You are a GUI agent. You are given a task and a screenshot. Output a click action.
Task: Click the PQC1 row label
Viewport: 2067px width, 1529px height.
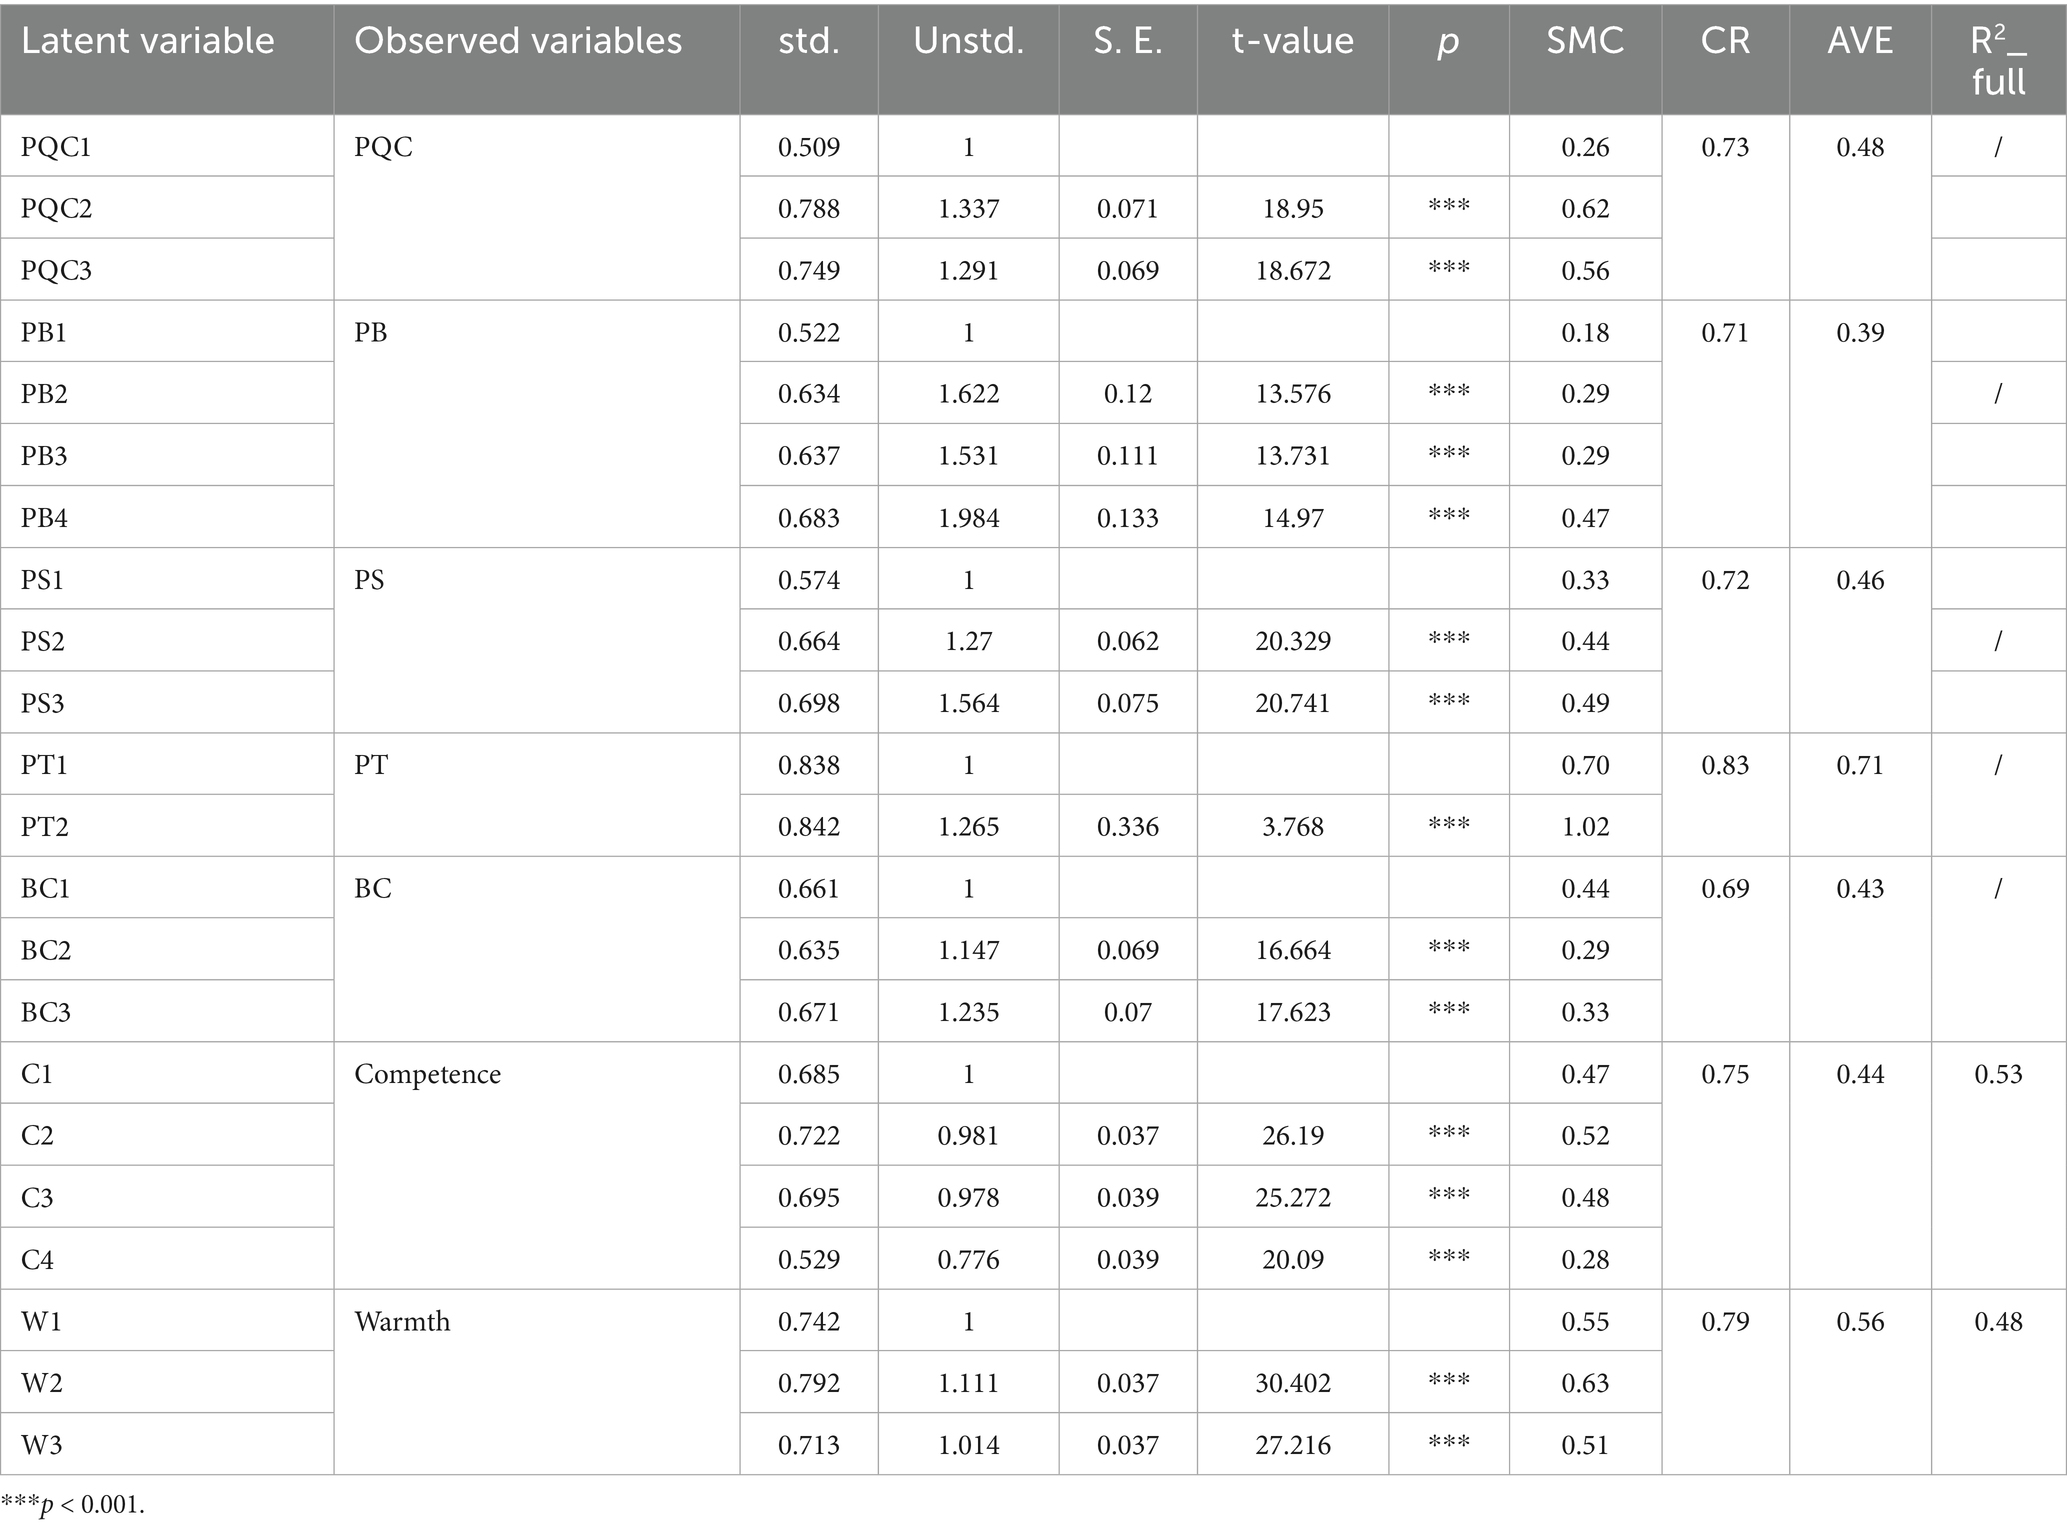click(x=56, y=147)
